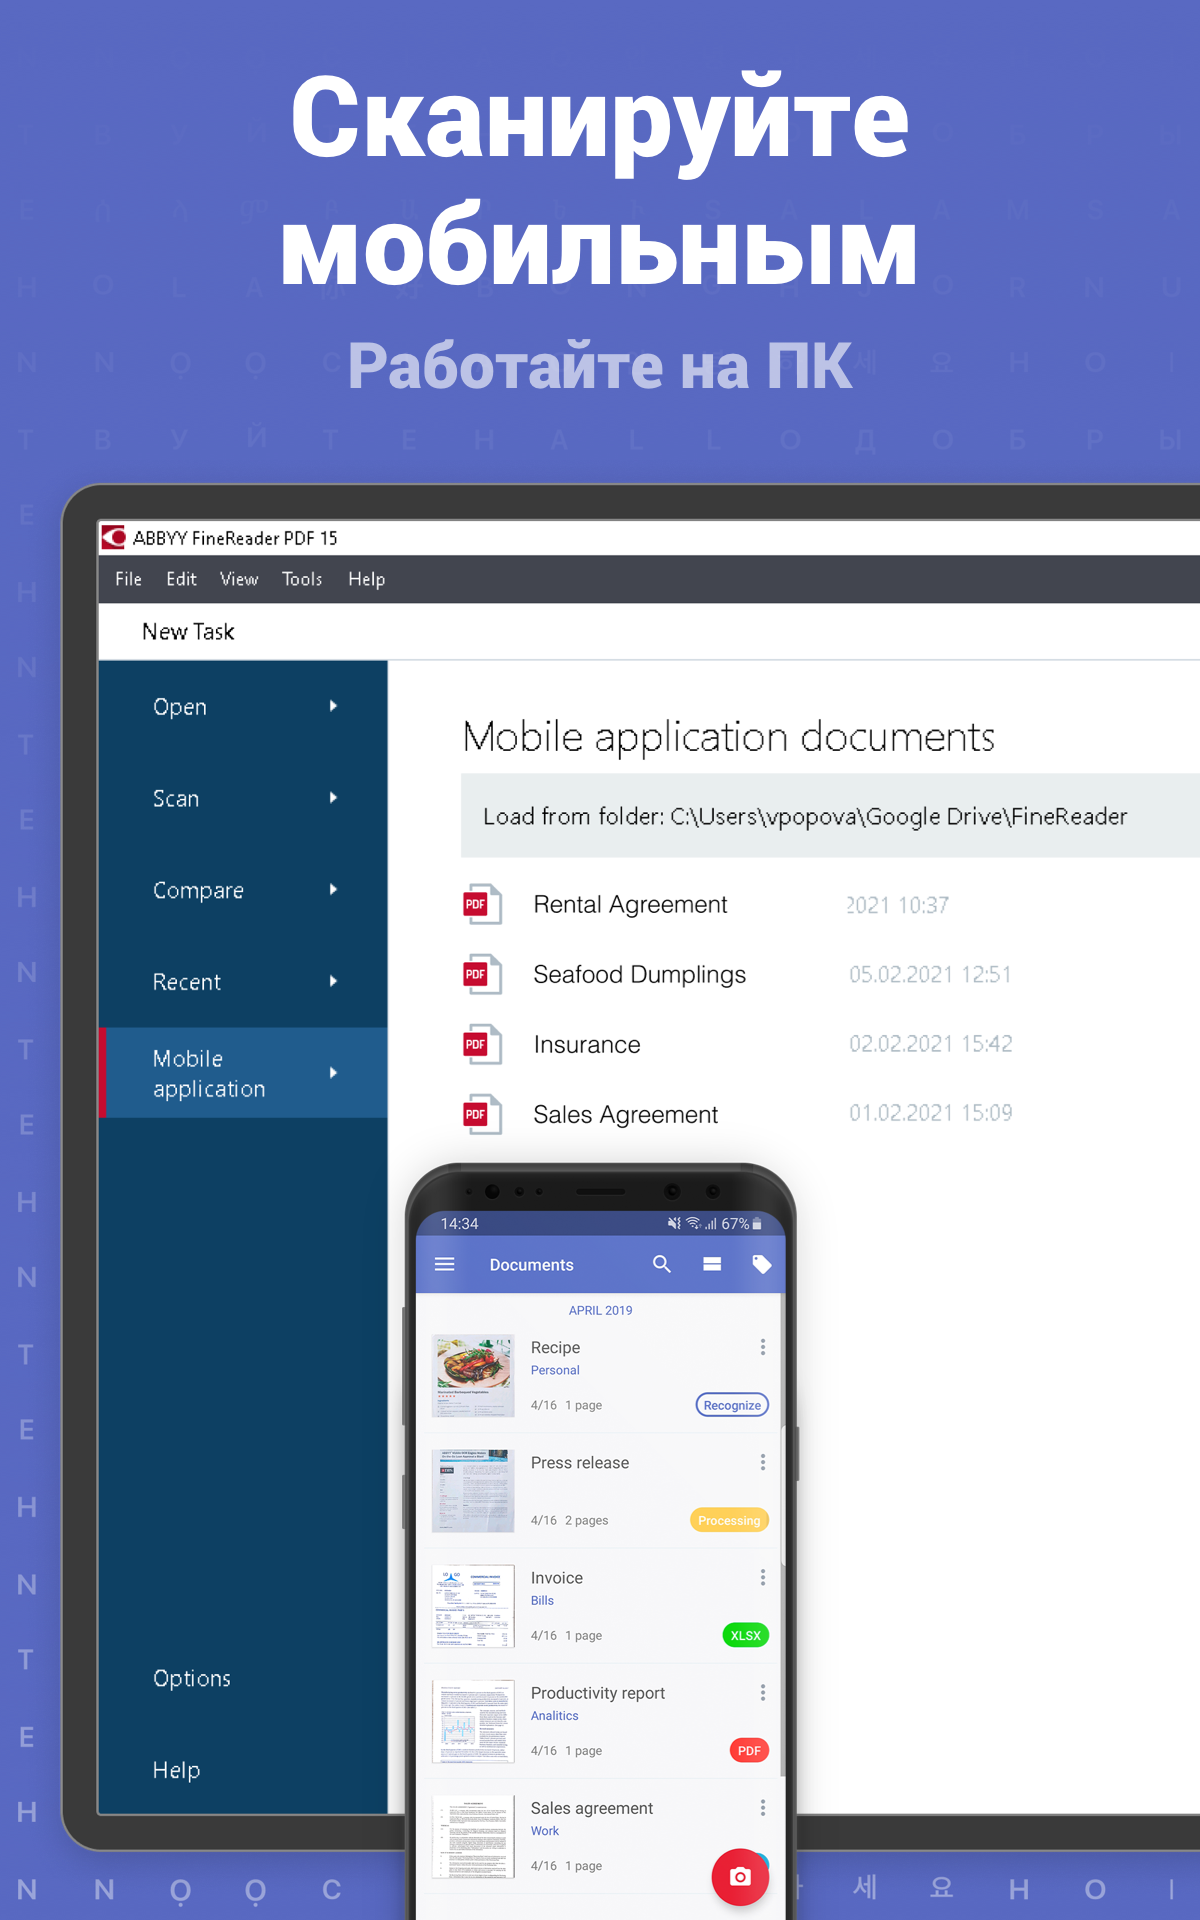Image resolution: width=1200 pixels, height=1920 pixels.
Task: Expand the Mobile application arrow
Action: (333, 1073)
